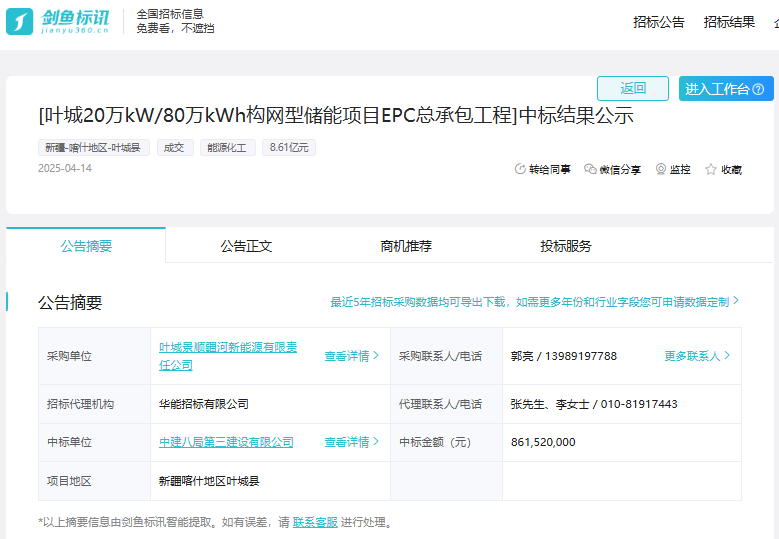779x539 pixels.
Task: Click the 监控 monitor icon
Action: tap(661, 170)
